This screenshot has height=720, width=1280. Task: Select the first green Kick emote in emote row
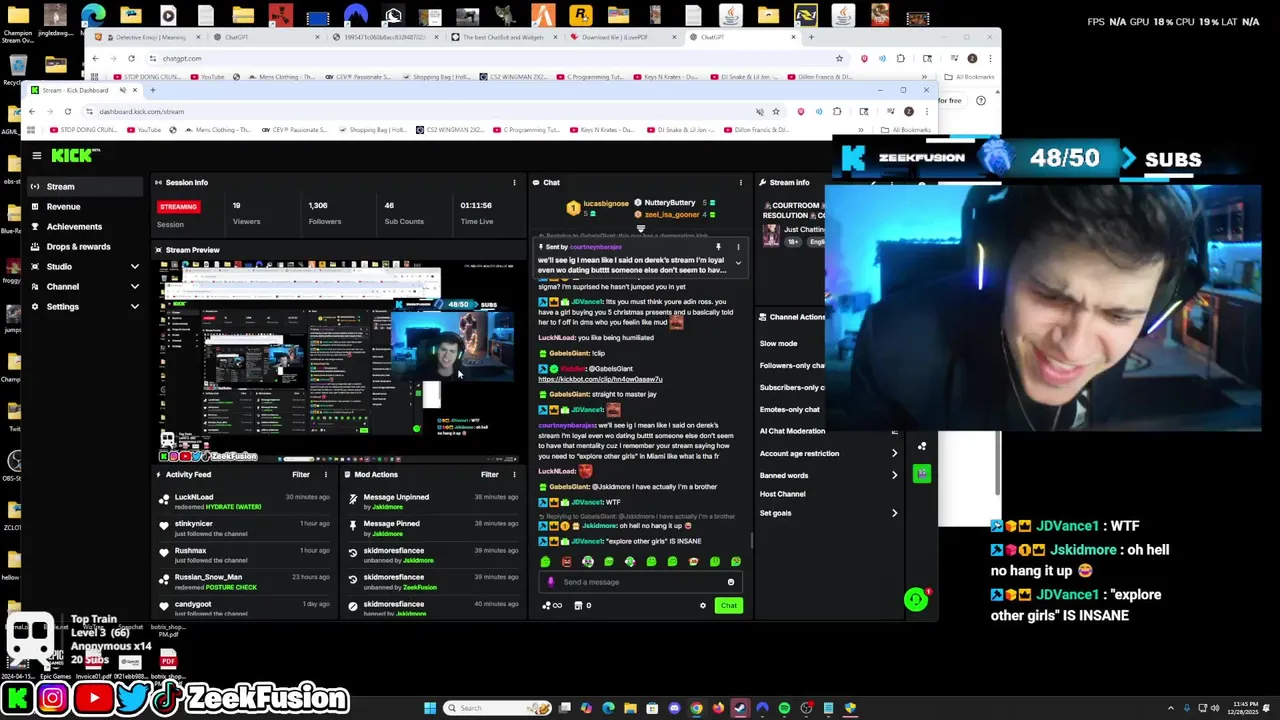click(545, 562)
